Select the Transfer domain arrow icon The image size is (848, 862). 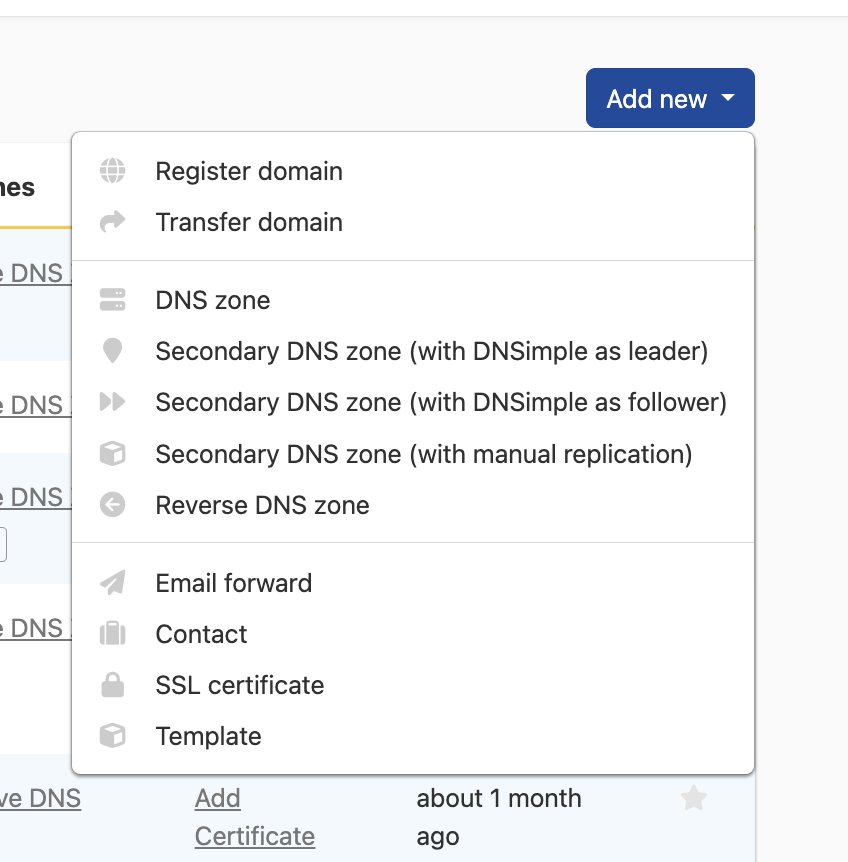pos(113,222)
